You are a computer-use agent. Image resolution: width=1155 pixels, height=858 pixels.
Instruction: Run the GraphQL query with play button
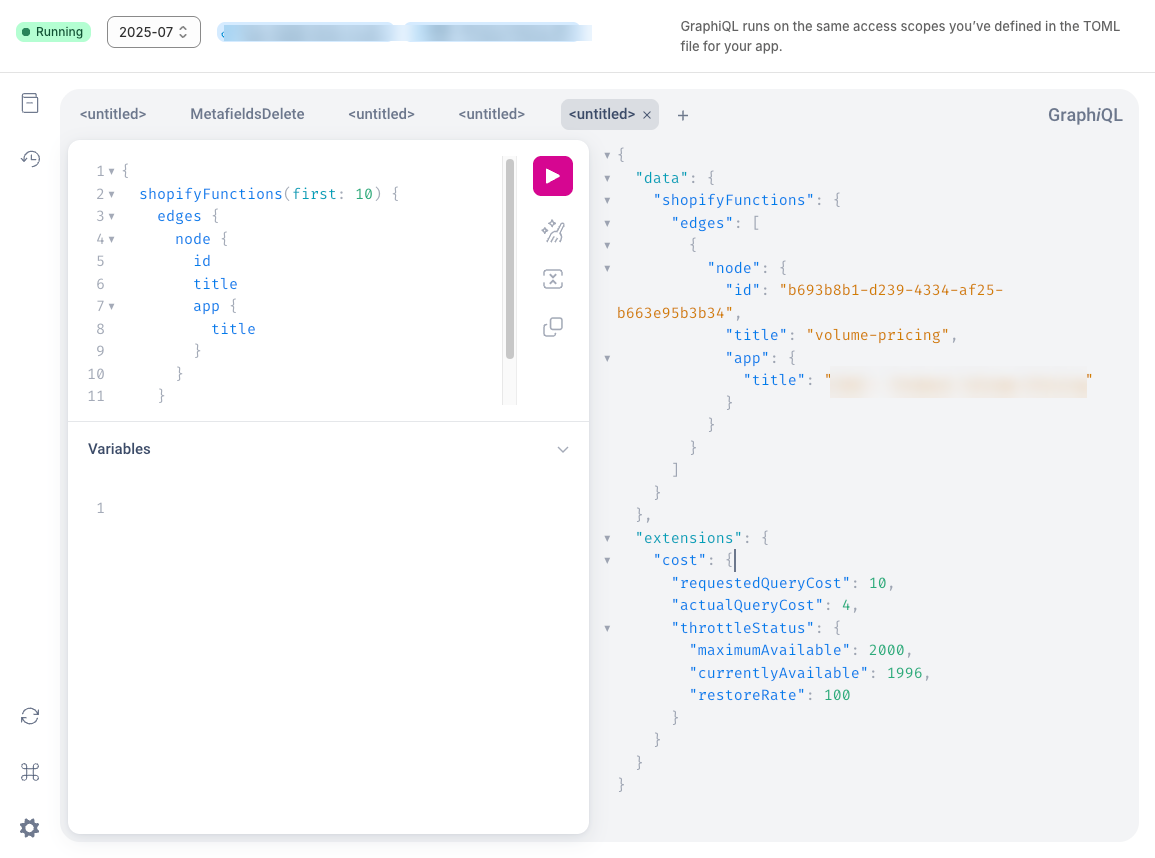(x=552, y=176)
